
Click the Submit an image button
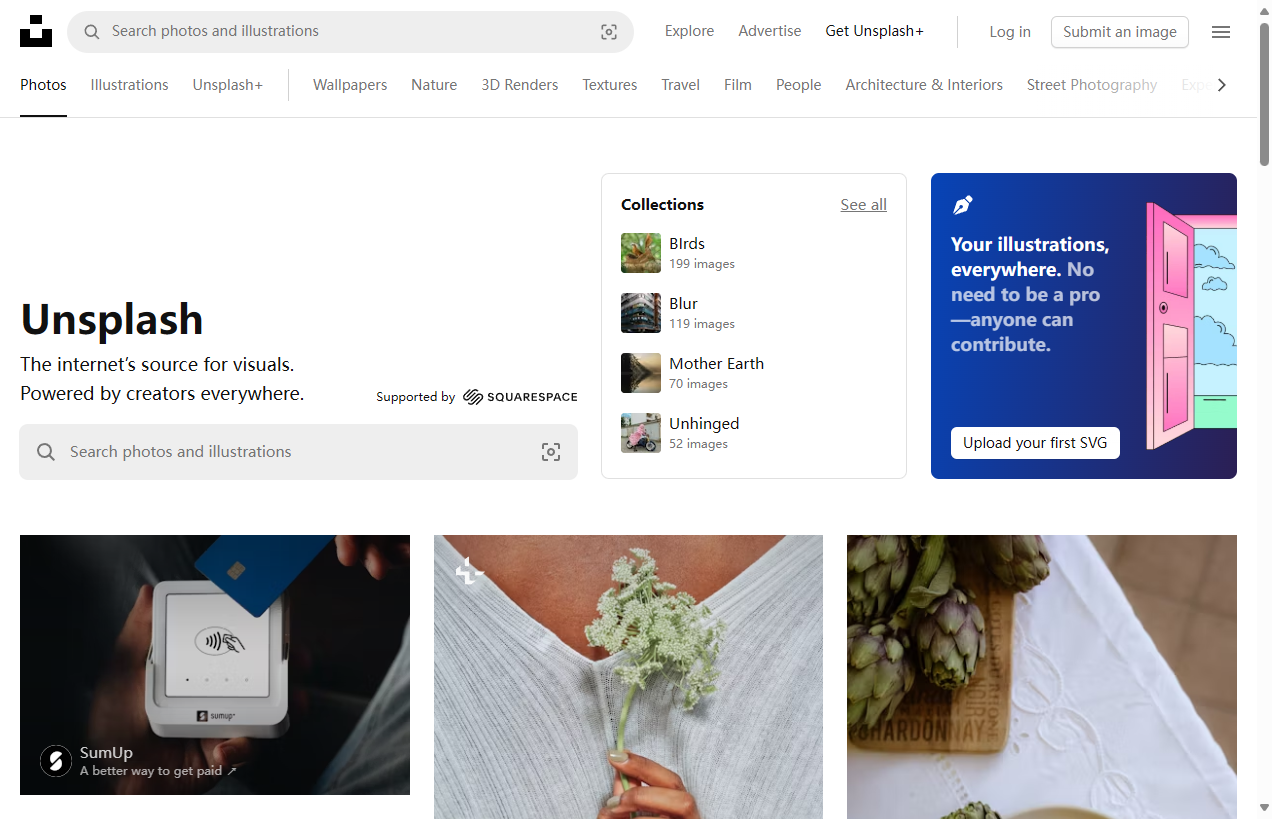tap(1119, 32)
